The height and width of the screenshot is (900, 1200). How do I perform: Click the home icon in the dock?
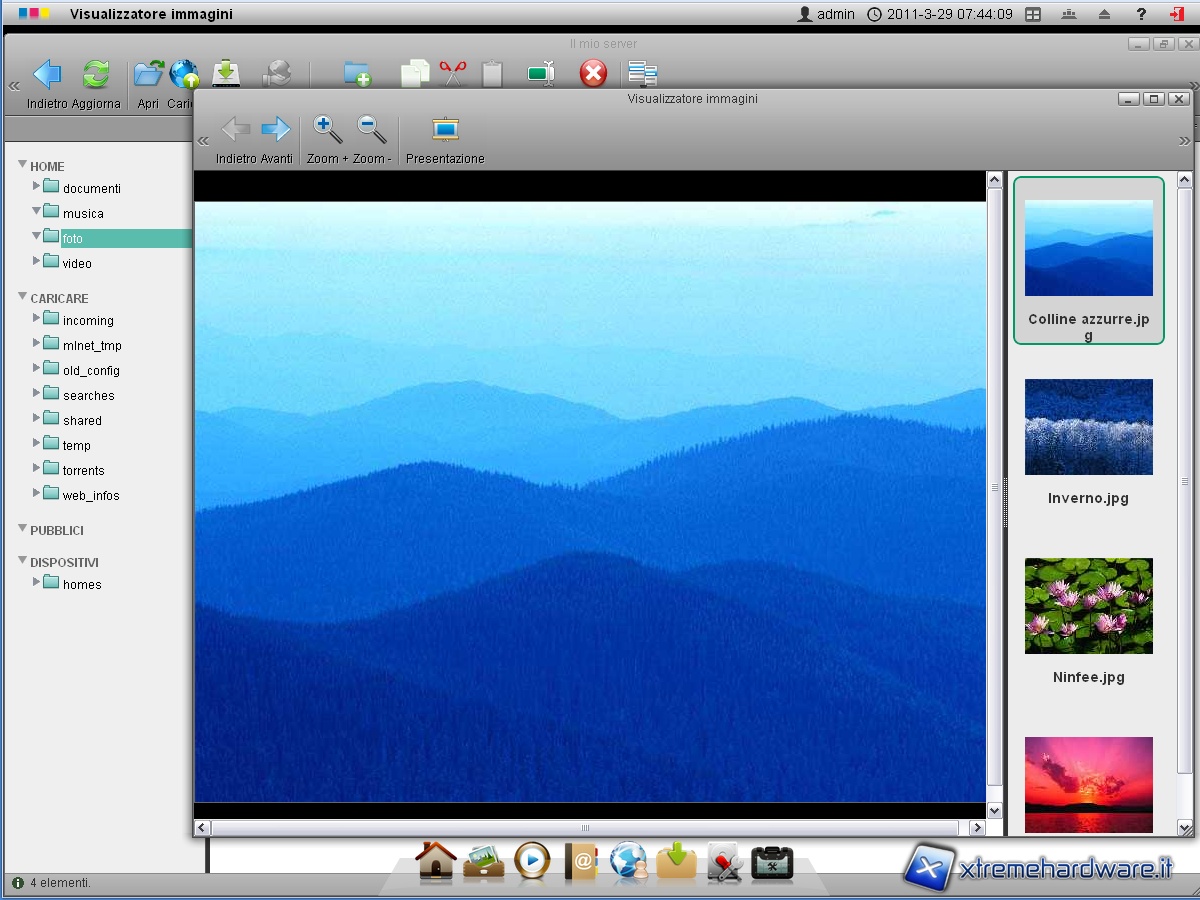(436, 861)
